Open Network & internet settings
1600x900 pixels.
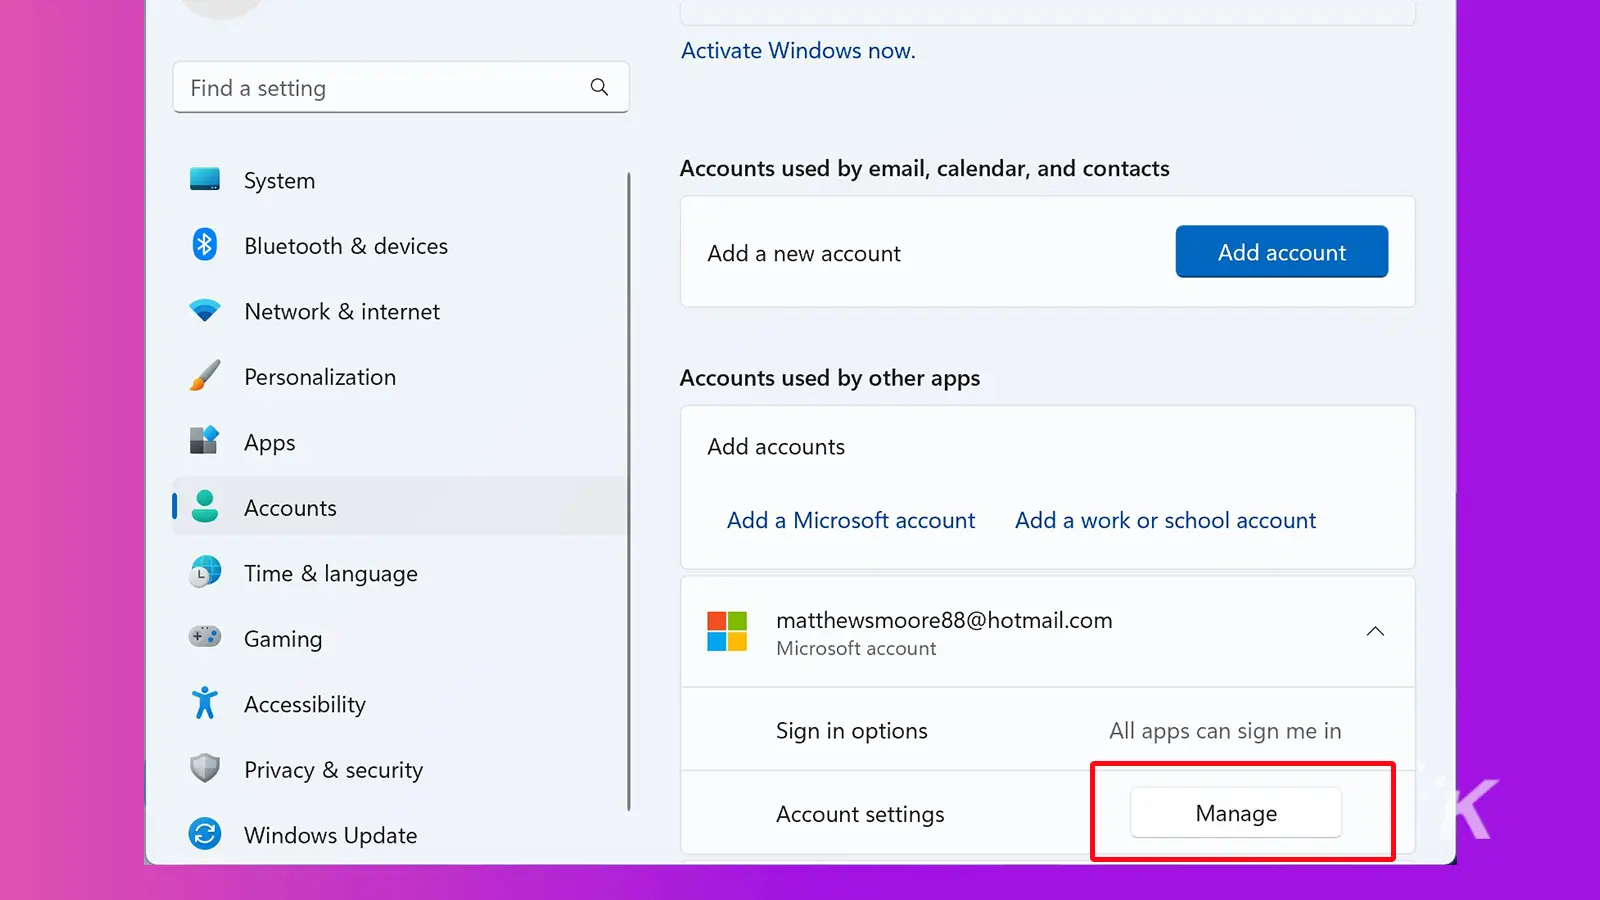point(400,311)
